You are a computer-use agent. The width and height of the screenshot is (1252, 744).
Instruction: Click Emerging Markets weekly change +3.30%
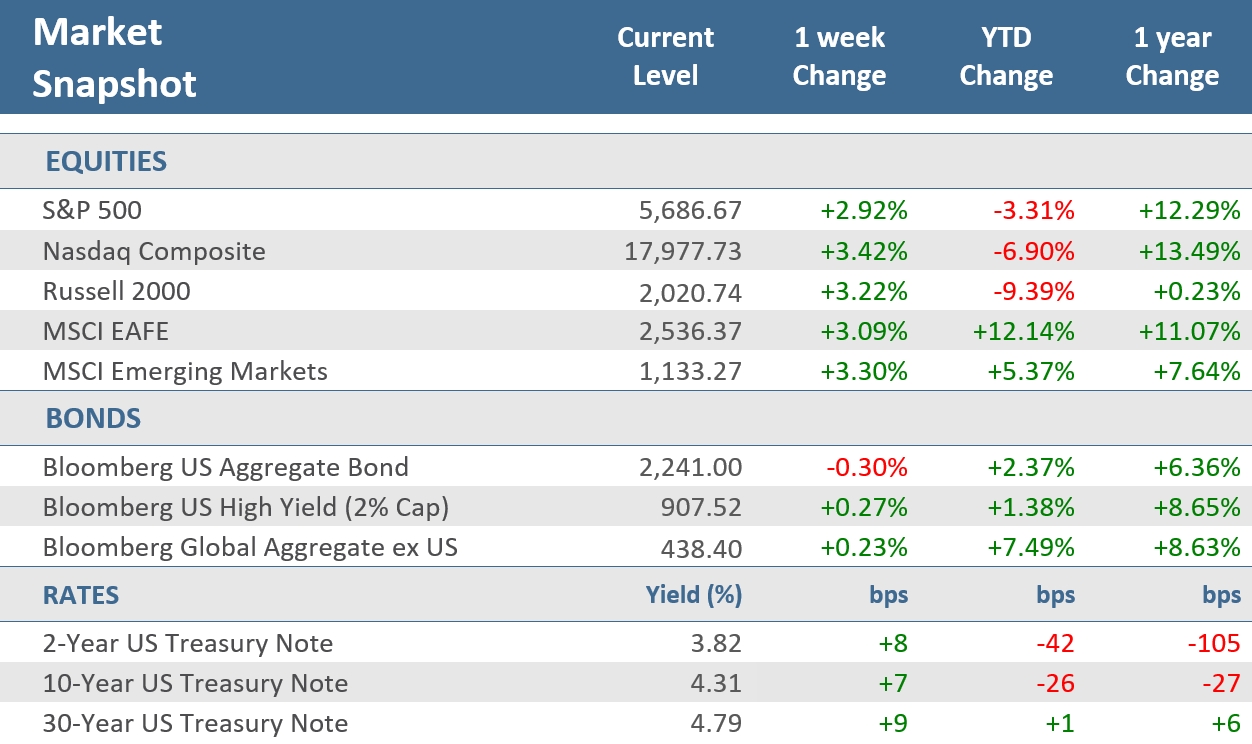point(864,372)
